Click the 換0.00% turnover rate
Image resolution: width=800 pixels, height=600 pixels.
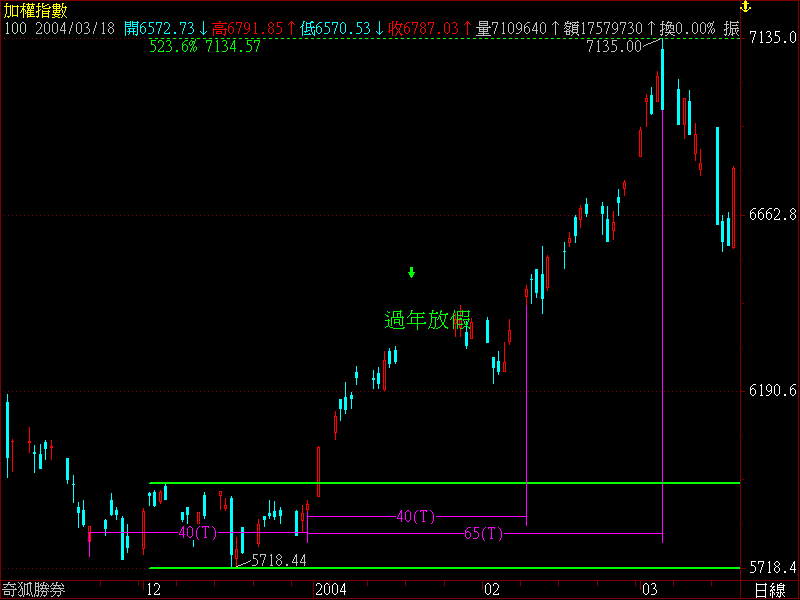[x=687, y=29]
